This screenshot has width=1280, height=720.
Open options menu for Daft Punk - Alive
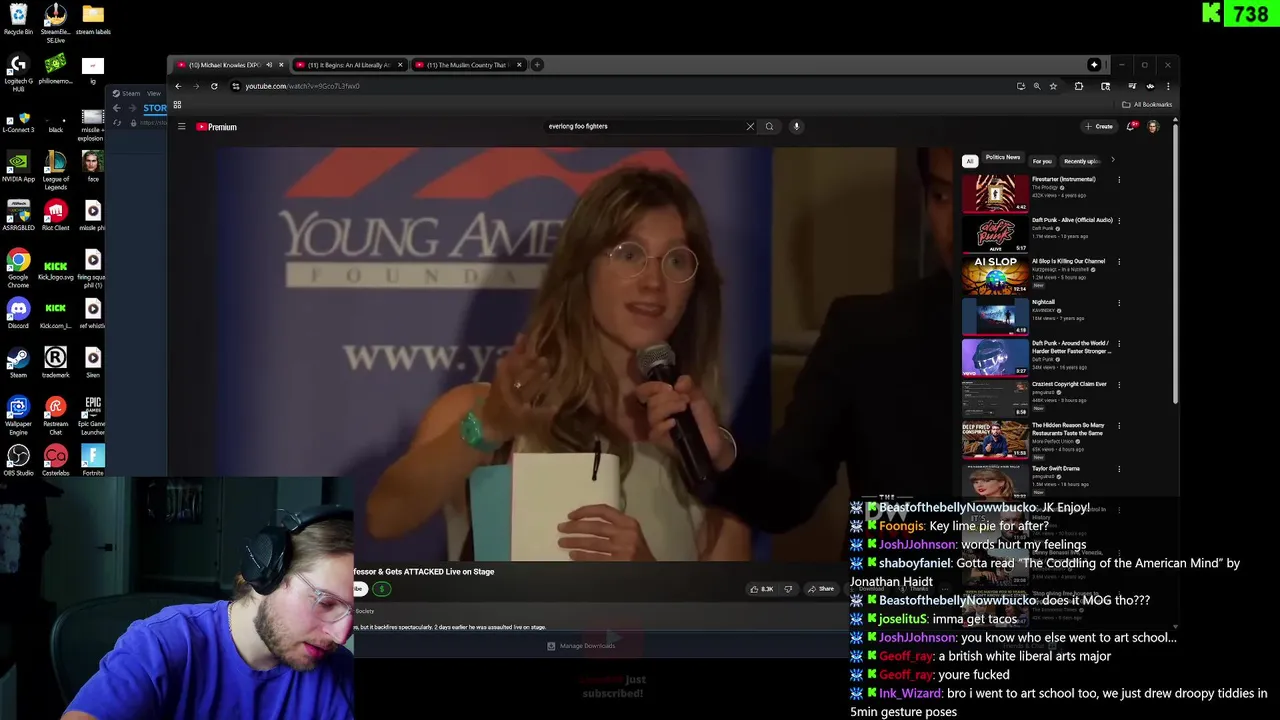(1119, 220)
